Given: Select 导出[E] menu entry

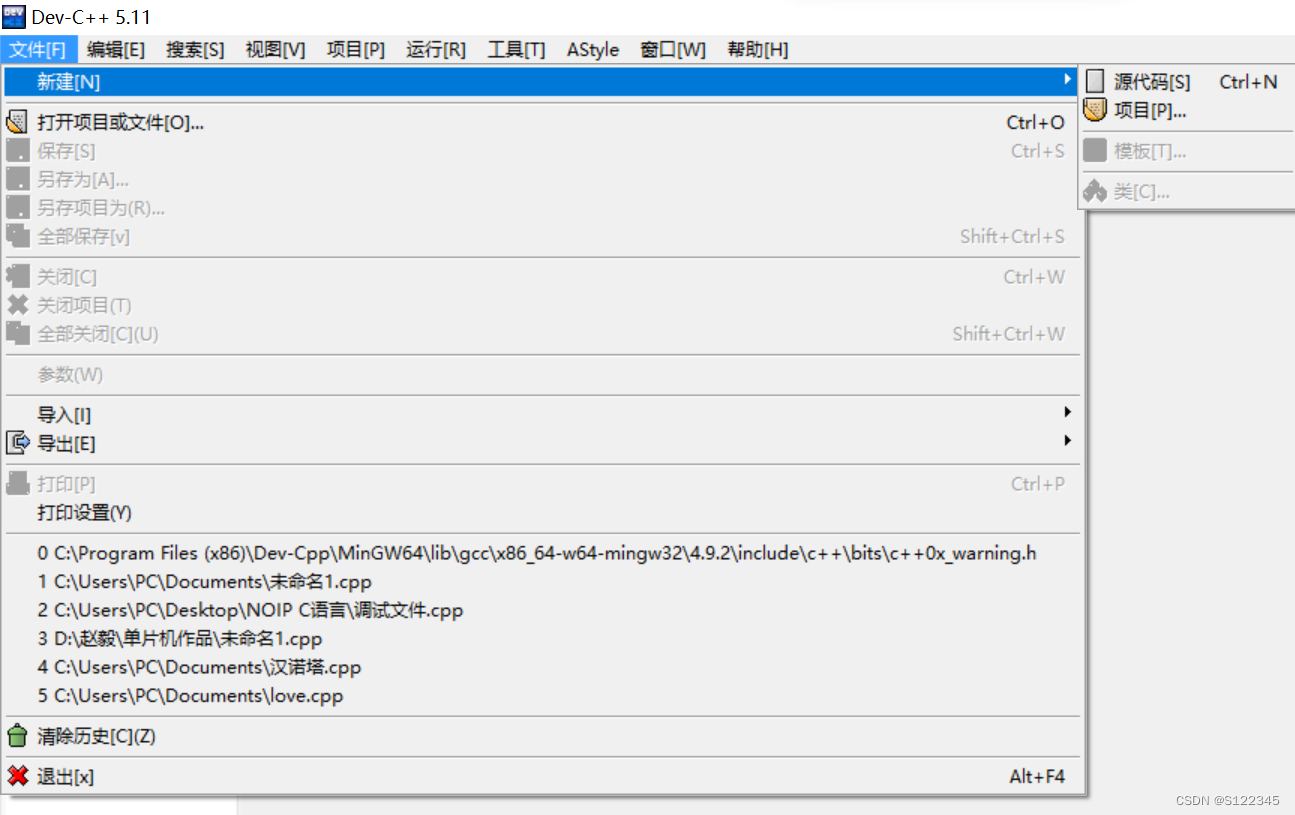Looking at the screenshot, I should [x=541, y=443].
